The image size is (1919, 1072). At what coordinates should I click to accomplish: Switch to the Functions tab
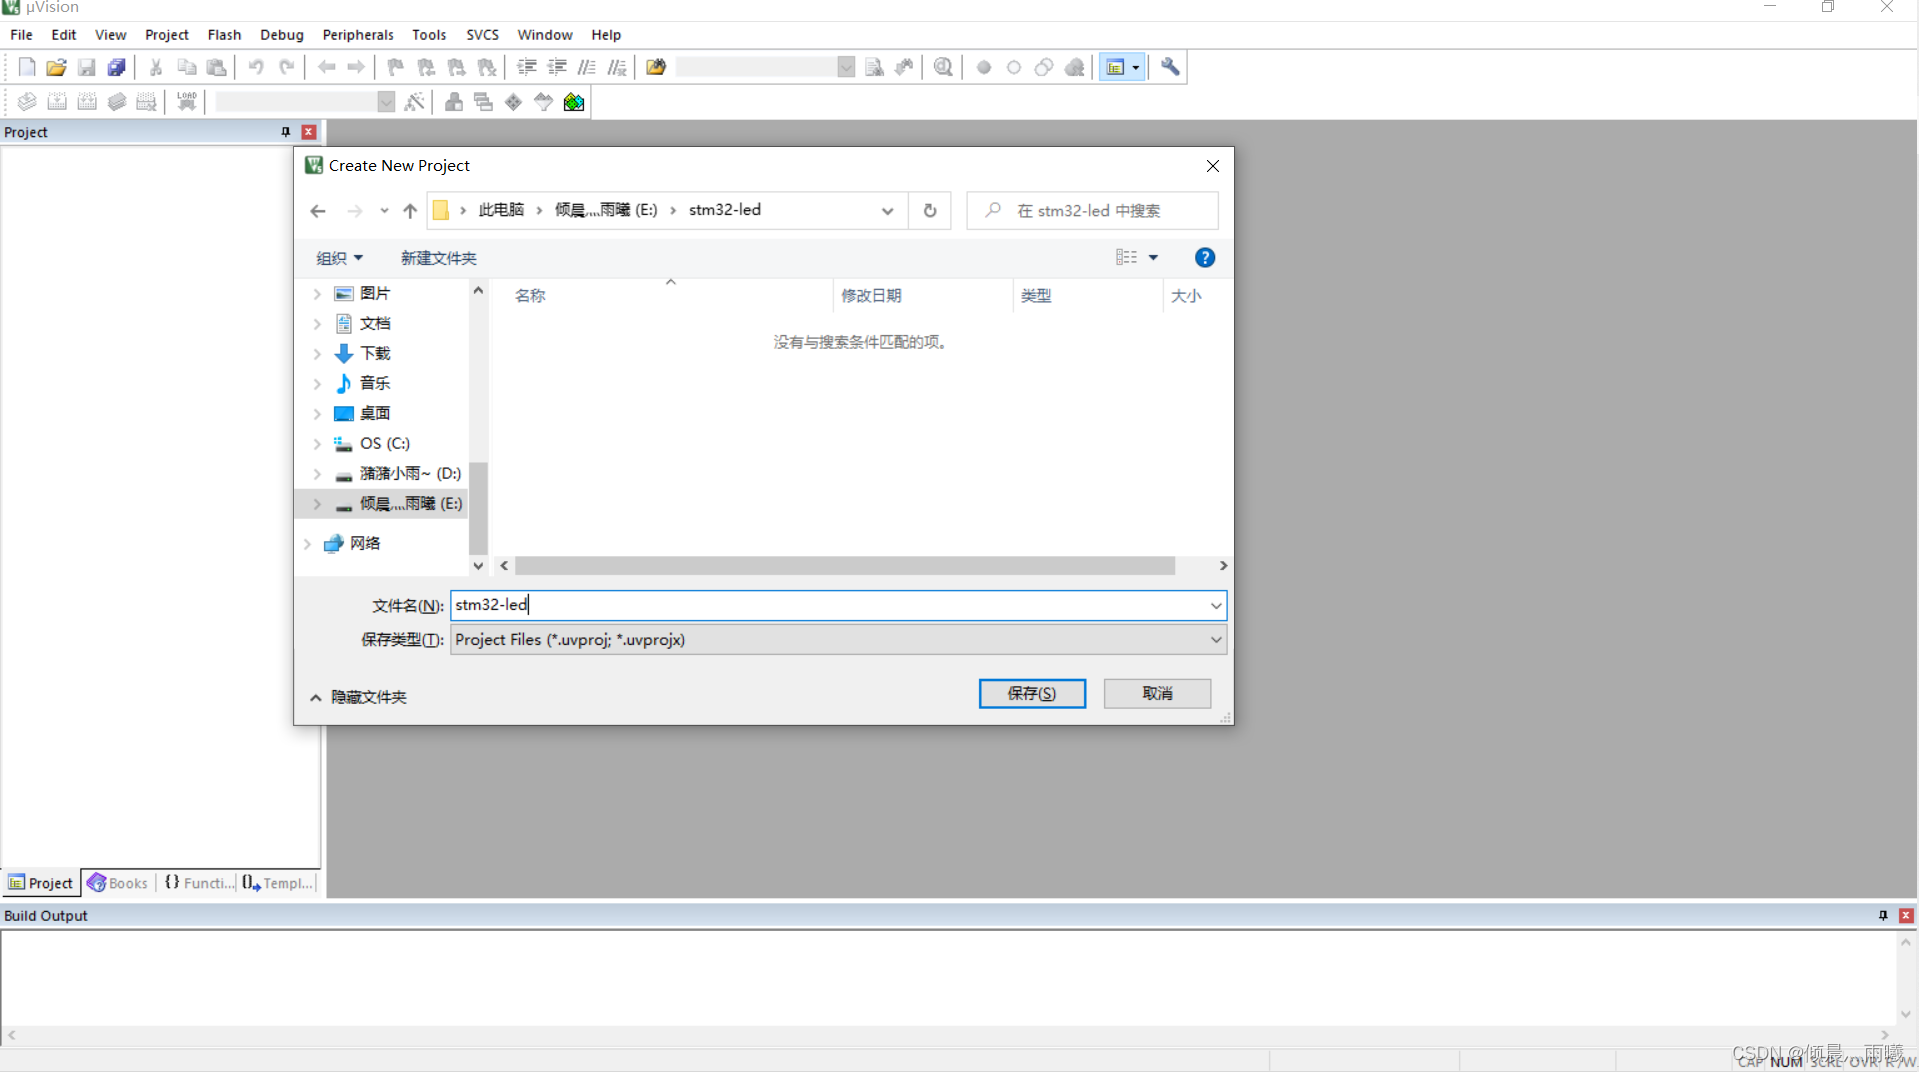click(x=198, y=883)
